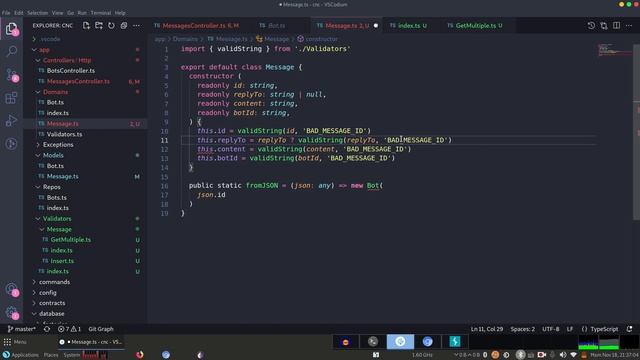The width and height of the screenshot is (640, 360).
Task: Click the teal S app in taskbar
Action: pos(455,342)
